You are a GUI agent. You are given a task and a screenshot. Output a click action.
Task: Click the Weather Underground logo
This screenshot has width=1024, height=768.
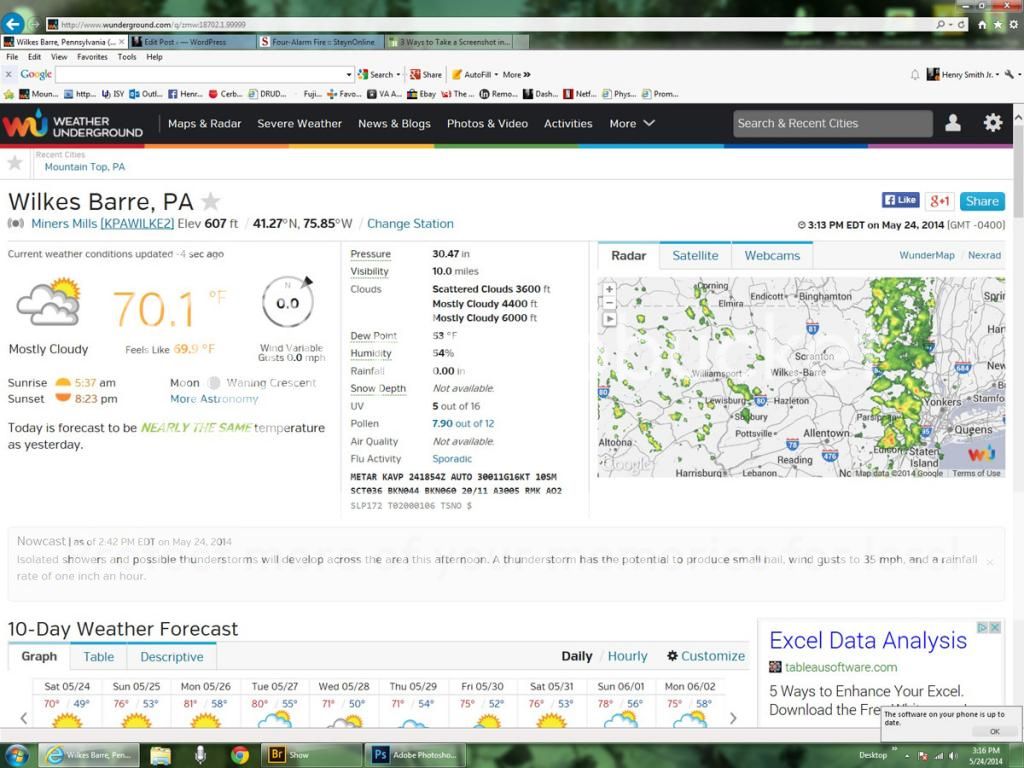[x=72, y=124]
